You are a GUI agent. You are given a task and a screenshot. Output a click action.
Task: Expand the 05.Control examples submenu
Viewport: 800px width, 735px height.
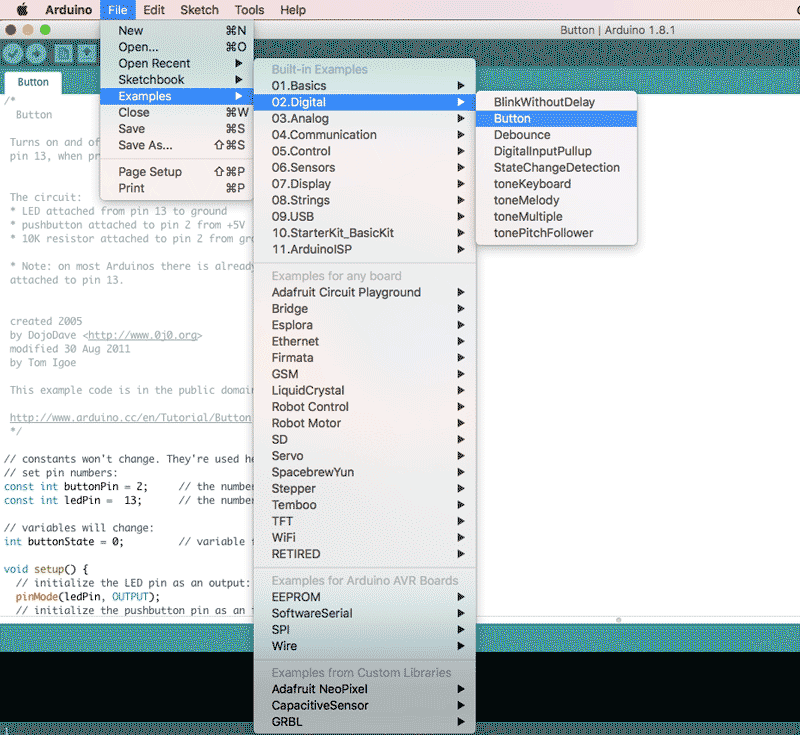click(x=365, y=151)
